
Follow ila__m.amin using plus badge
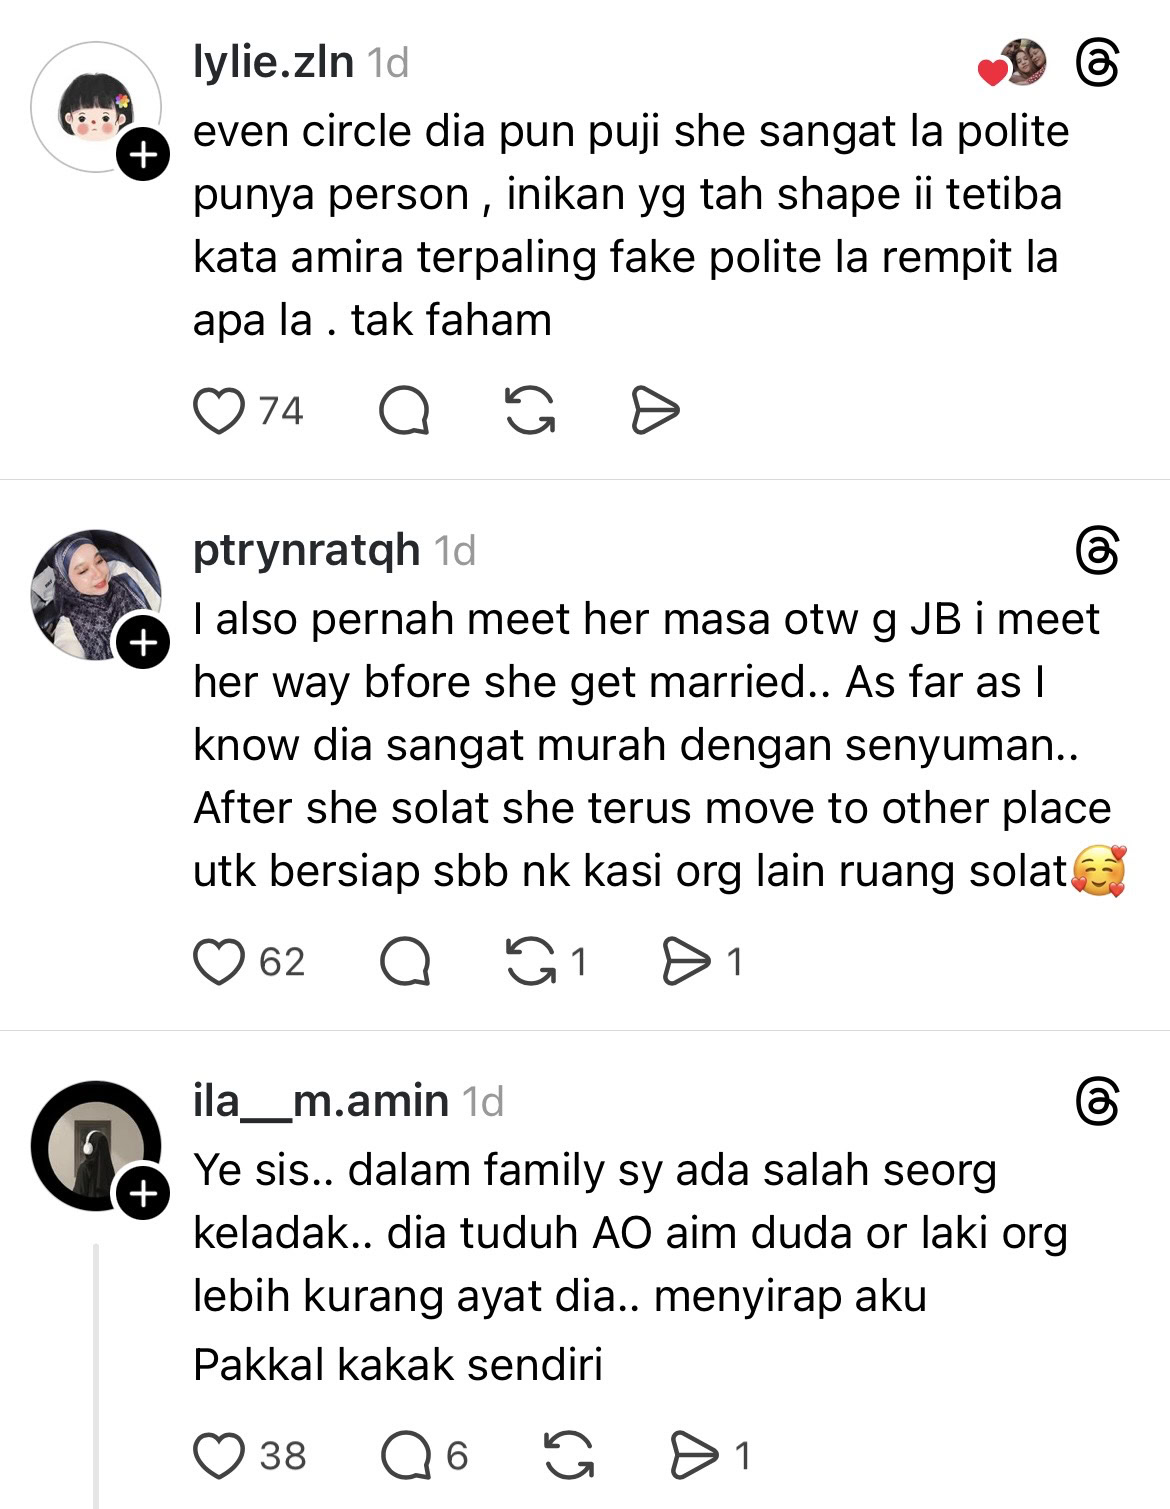[x=143, y=1194]
